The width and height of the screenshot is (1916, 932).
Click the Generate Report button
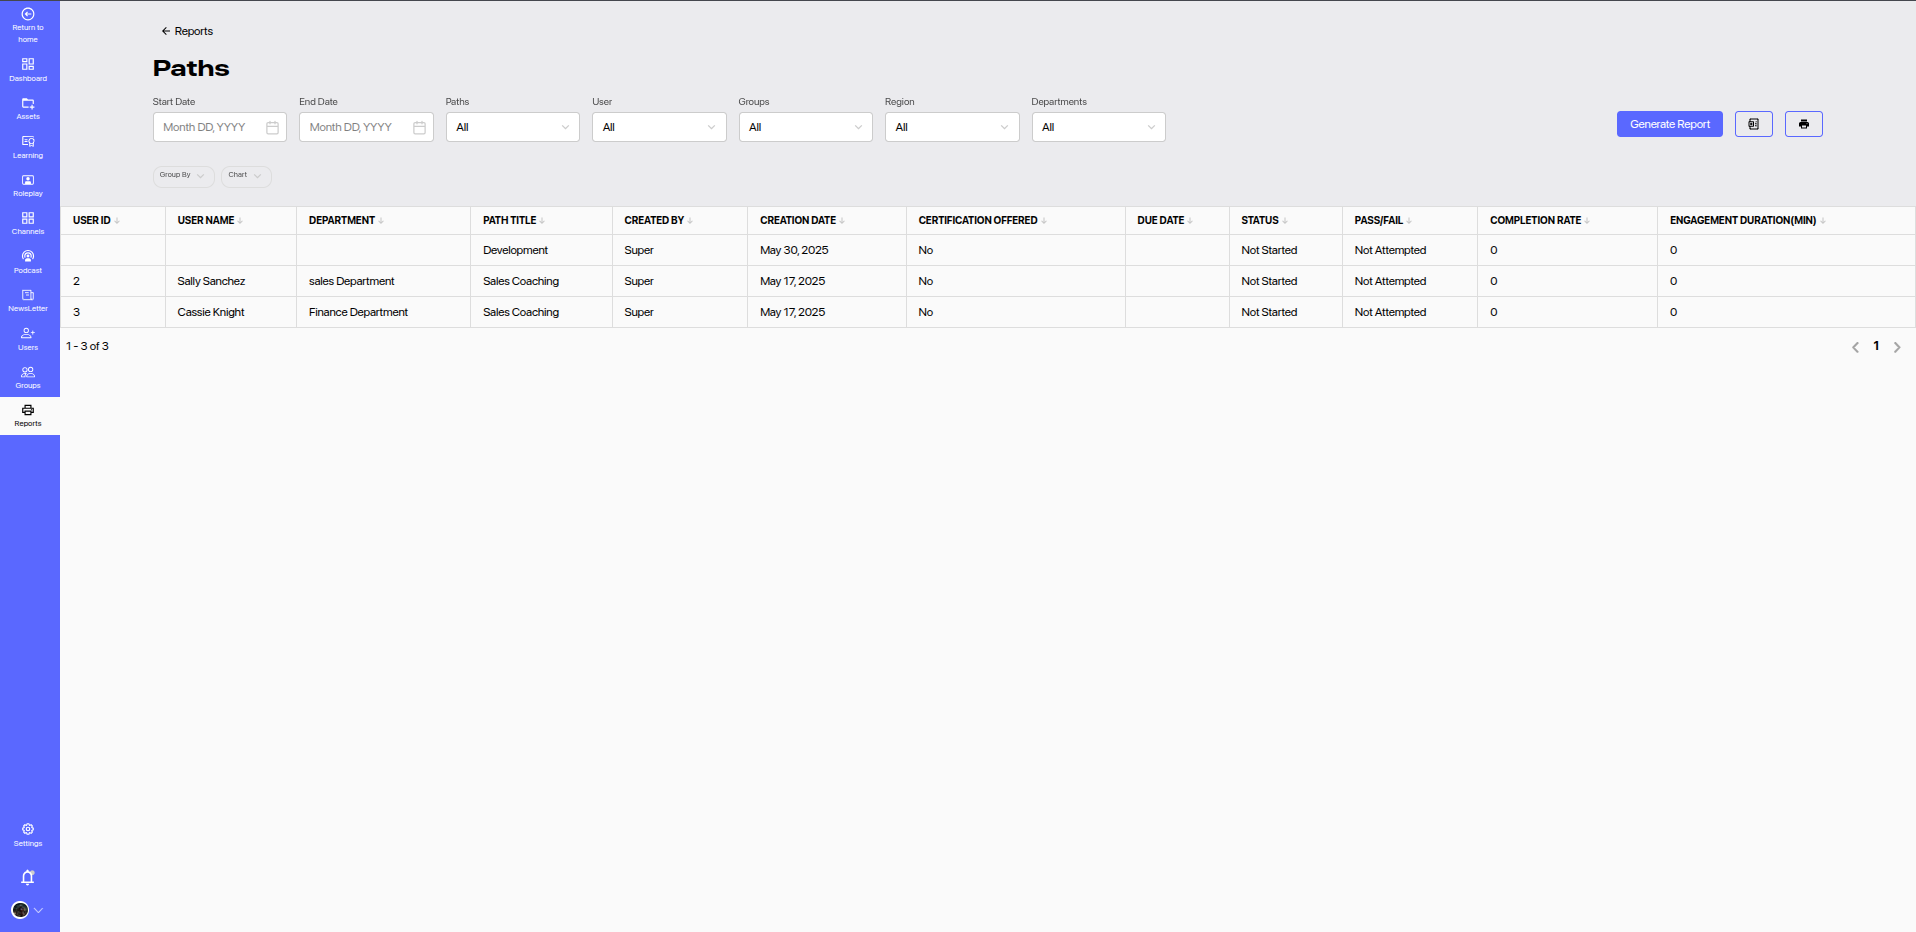click(x=1669, y=124)
